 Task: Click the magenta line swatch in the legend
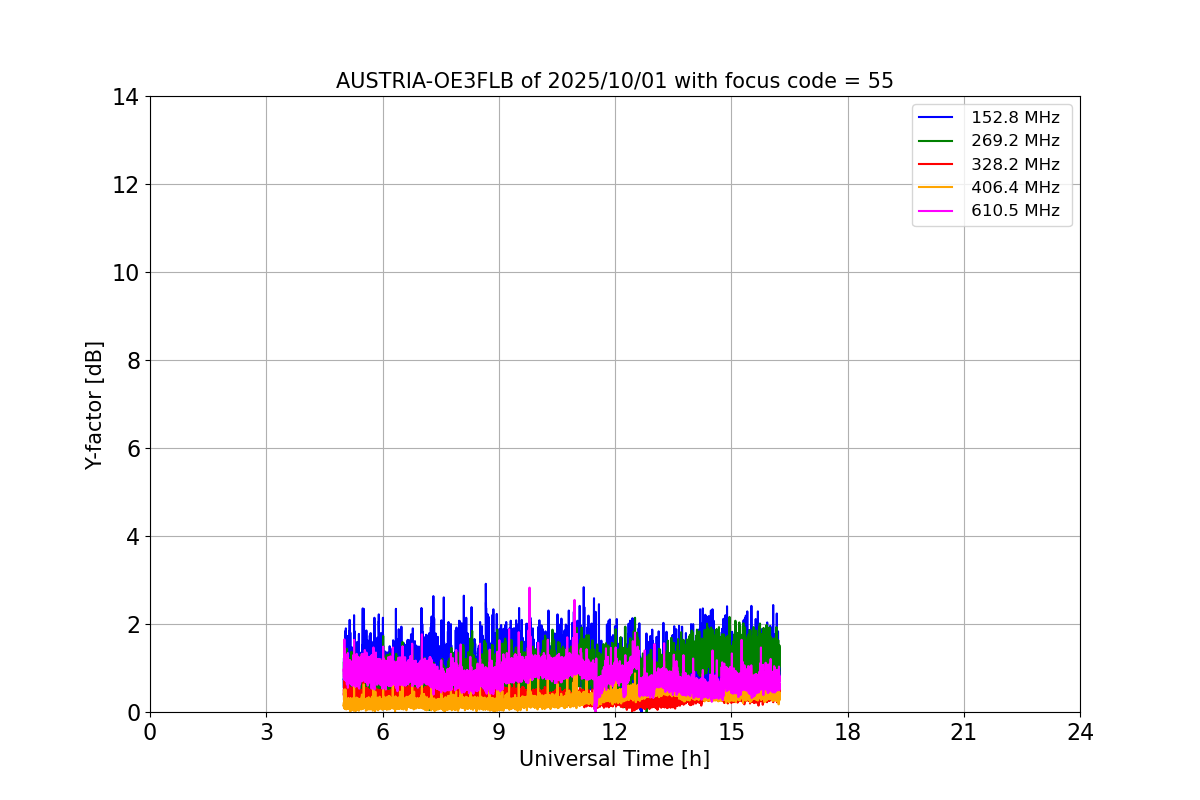point(936,211)
